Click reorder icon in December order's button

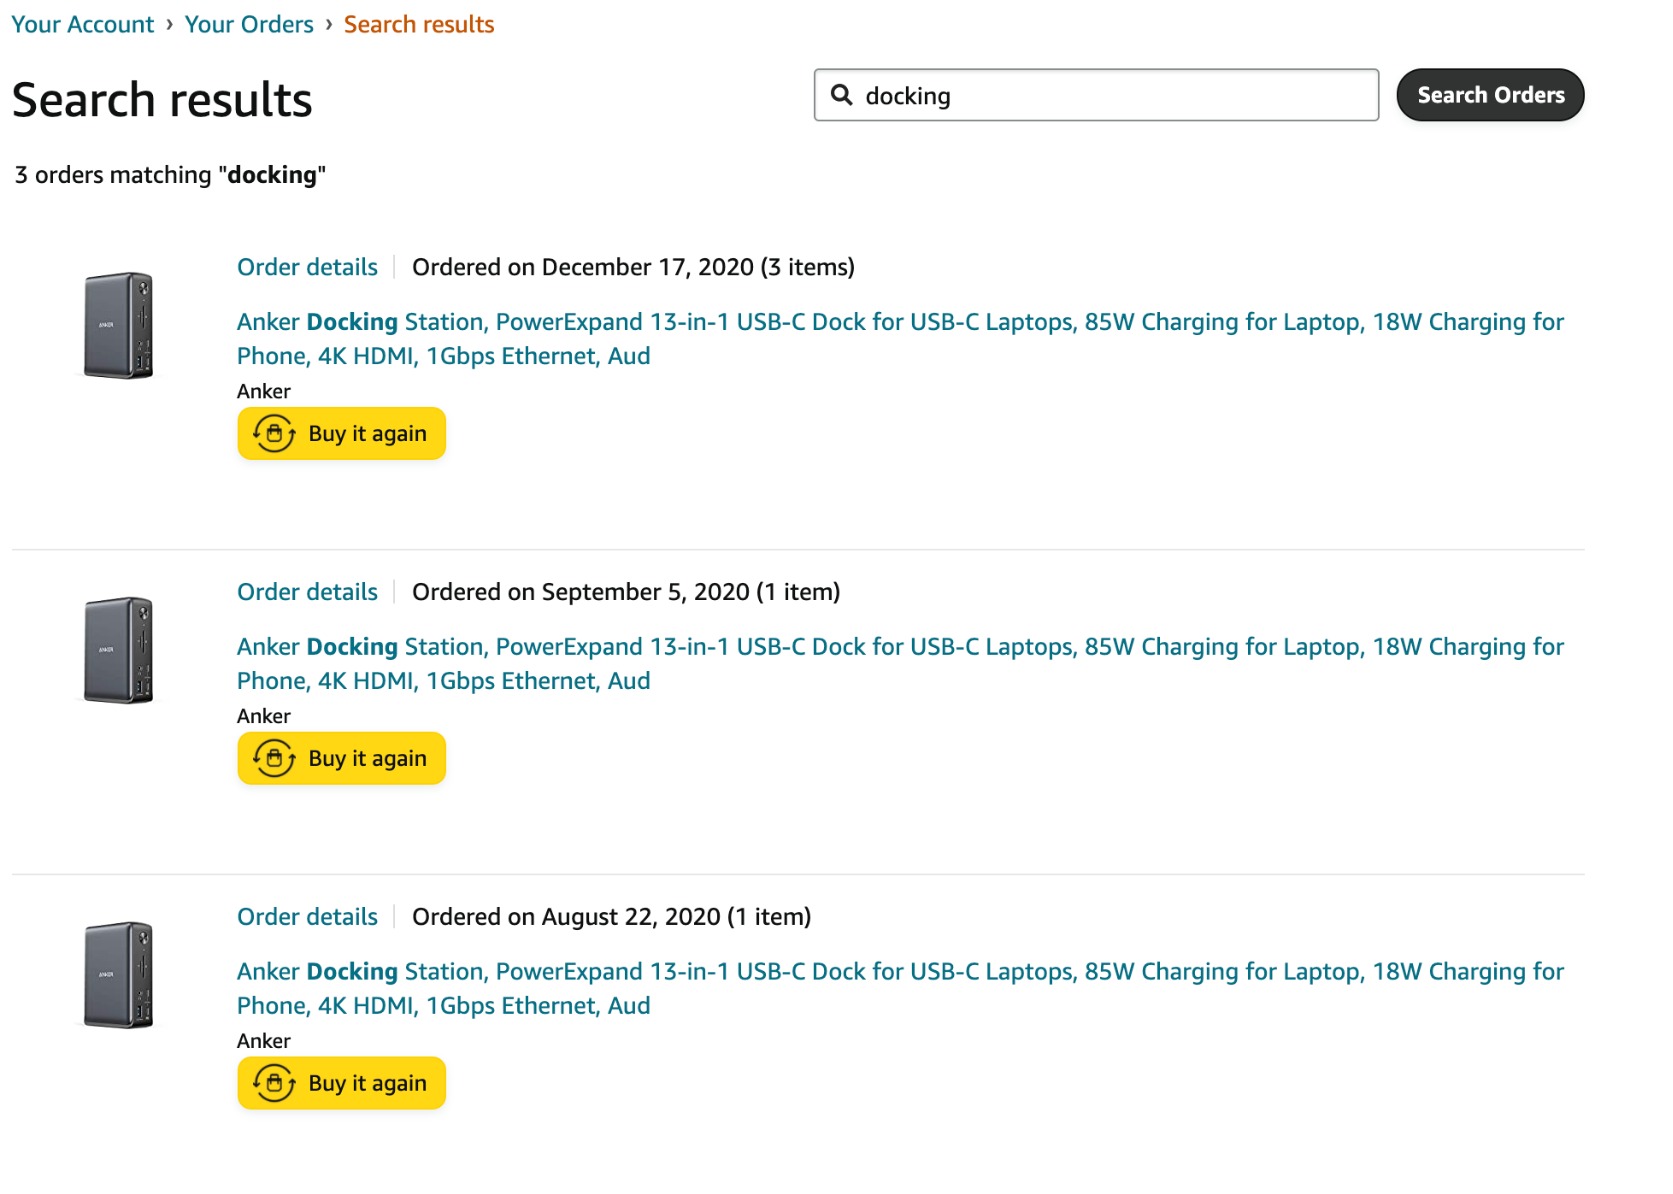coord(274,434)
